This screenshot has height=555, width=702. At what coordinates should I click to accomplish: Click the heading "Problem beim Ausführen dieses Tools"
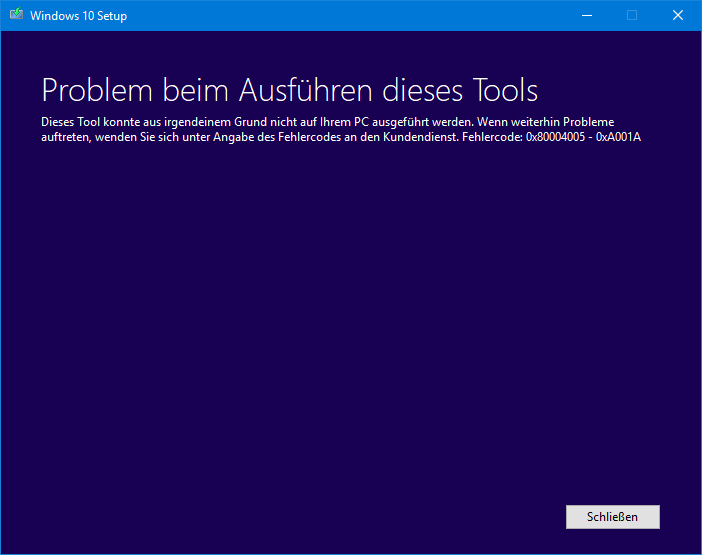point(289,90)
